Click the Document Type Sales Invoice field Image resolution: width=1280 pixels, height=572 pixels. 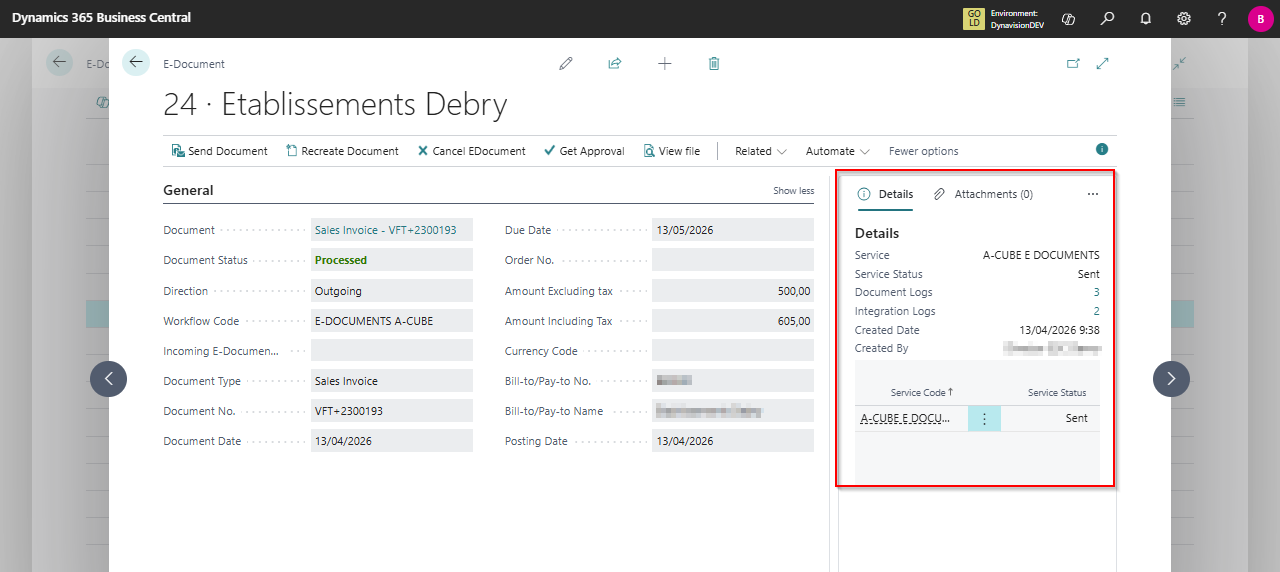(x=392, y=381)
